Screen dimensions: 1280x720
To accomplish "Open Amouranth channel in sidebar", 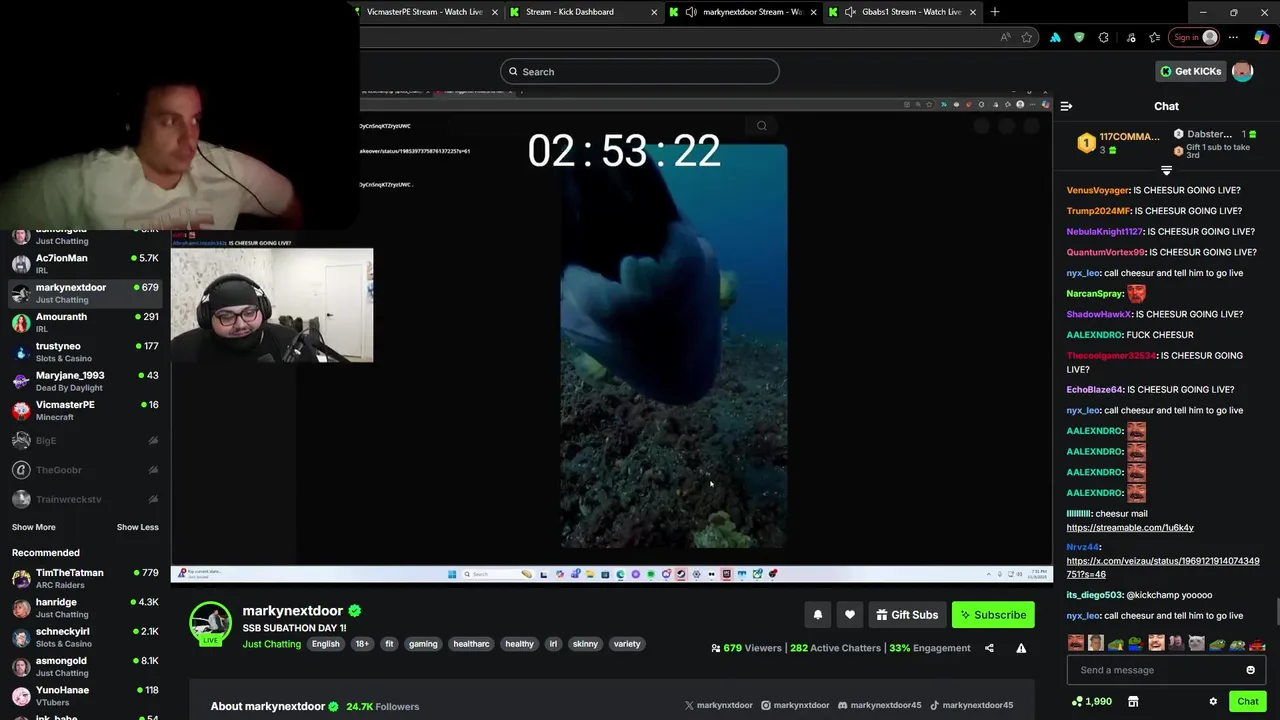I will [85, 322].
